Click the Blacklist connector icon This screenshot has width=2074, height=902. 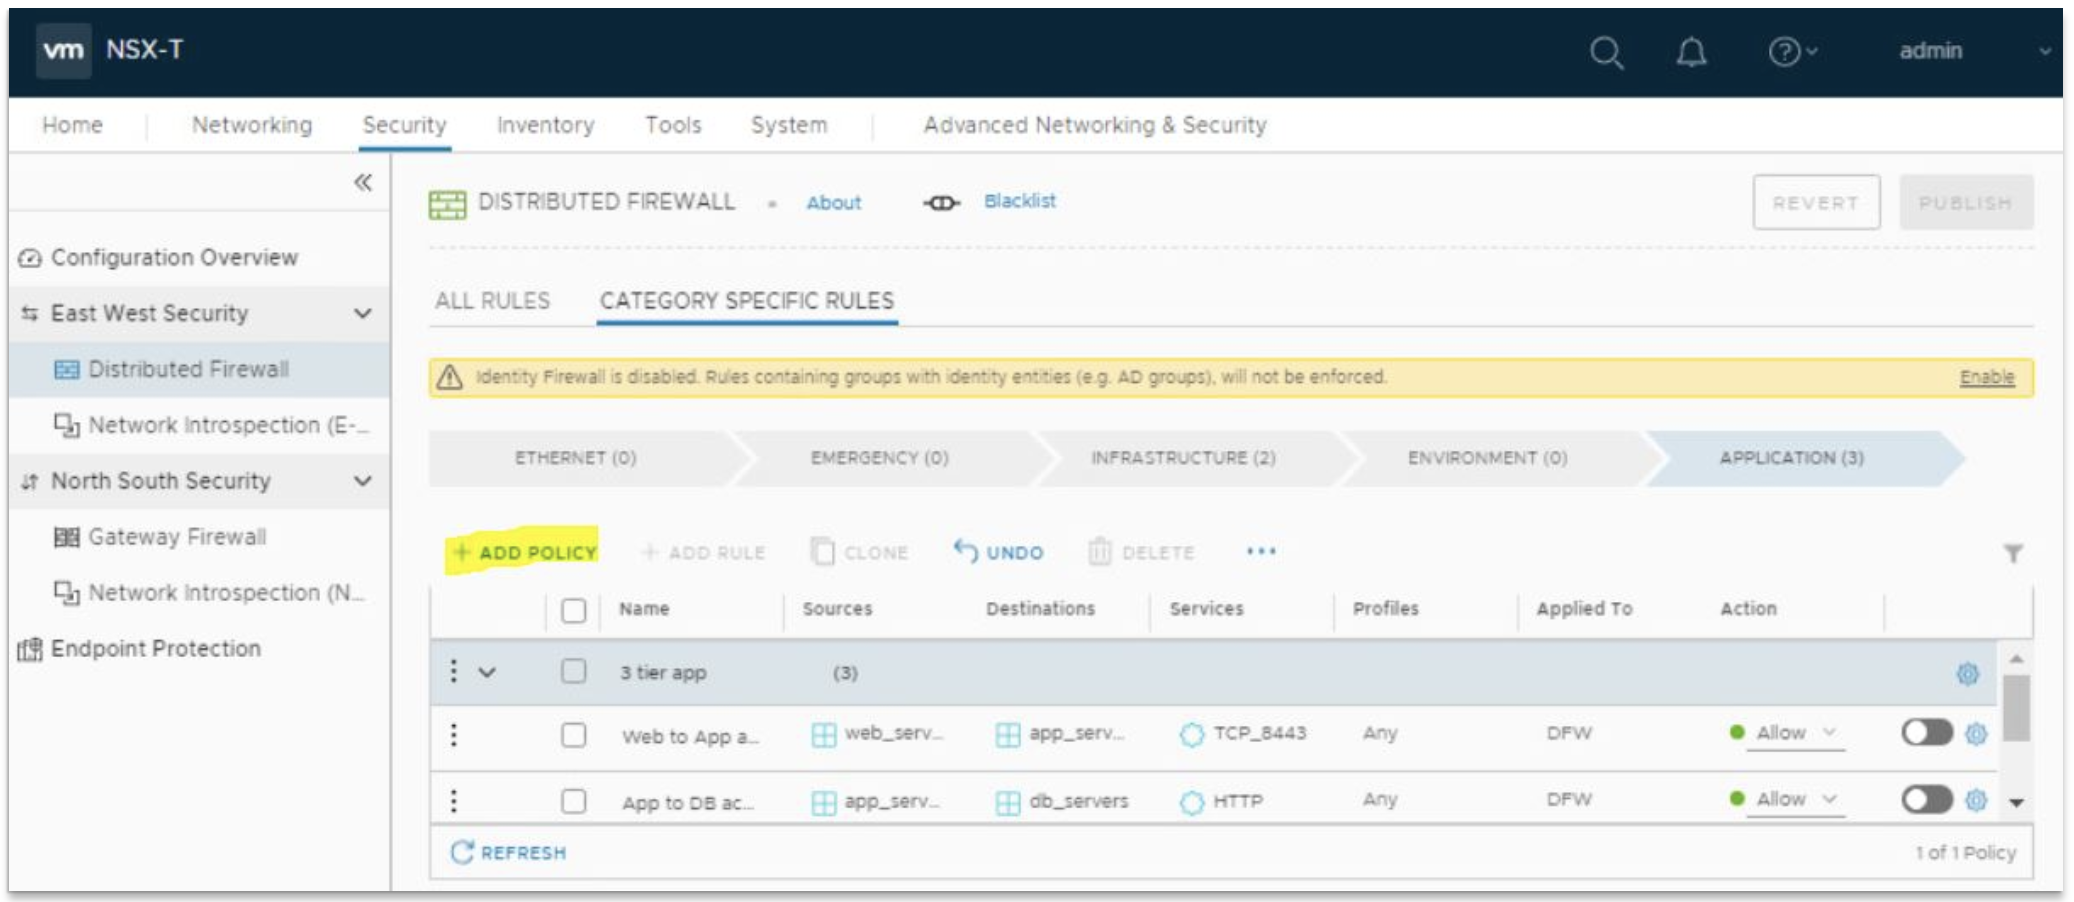tap(940, 203)
